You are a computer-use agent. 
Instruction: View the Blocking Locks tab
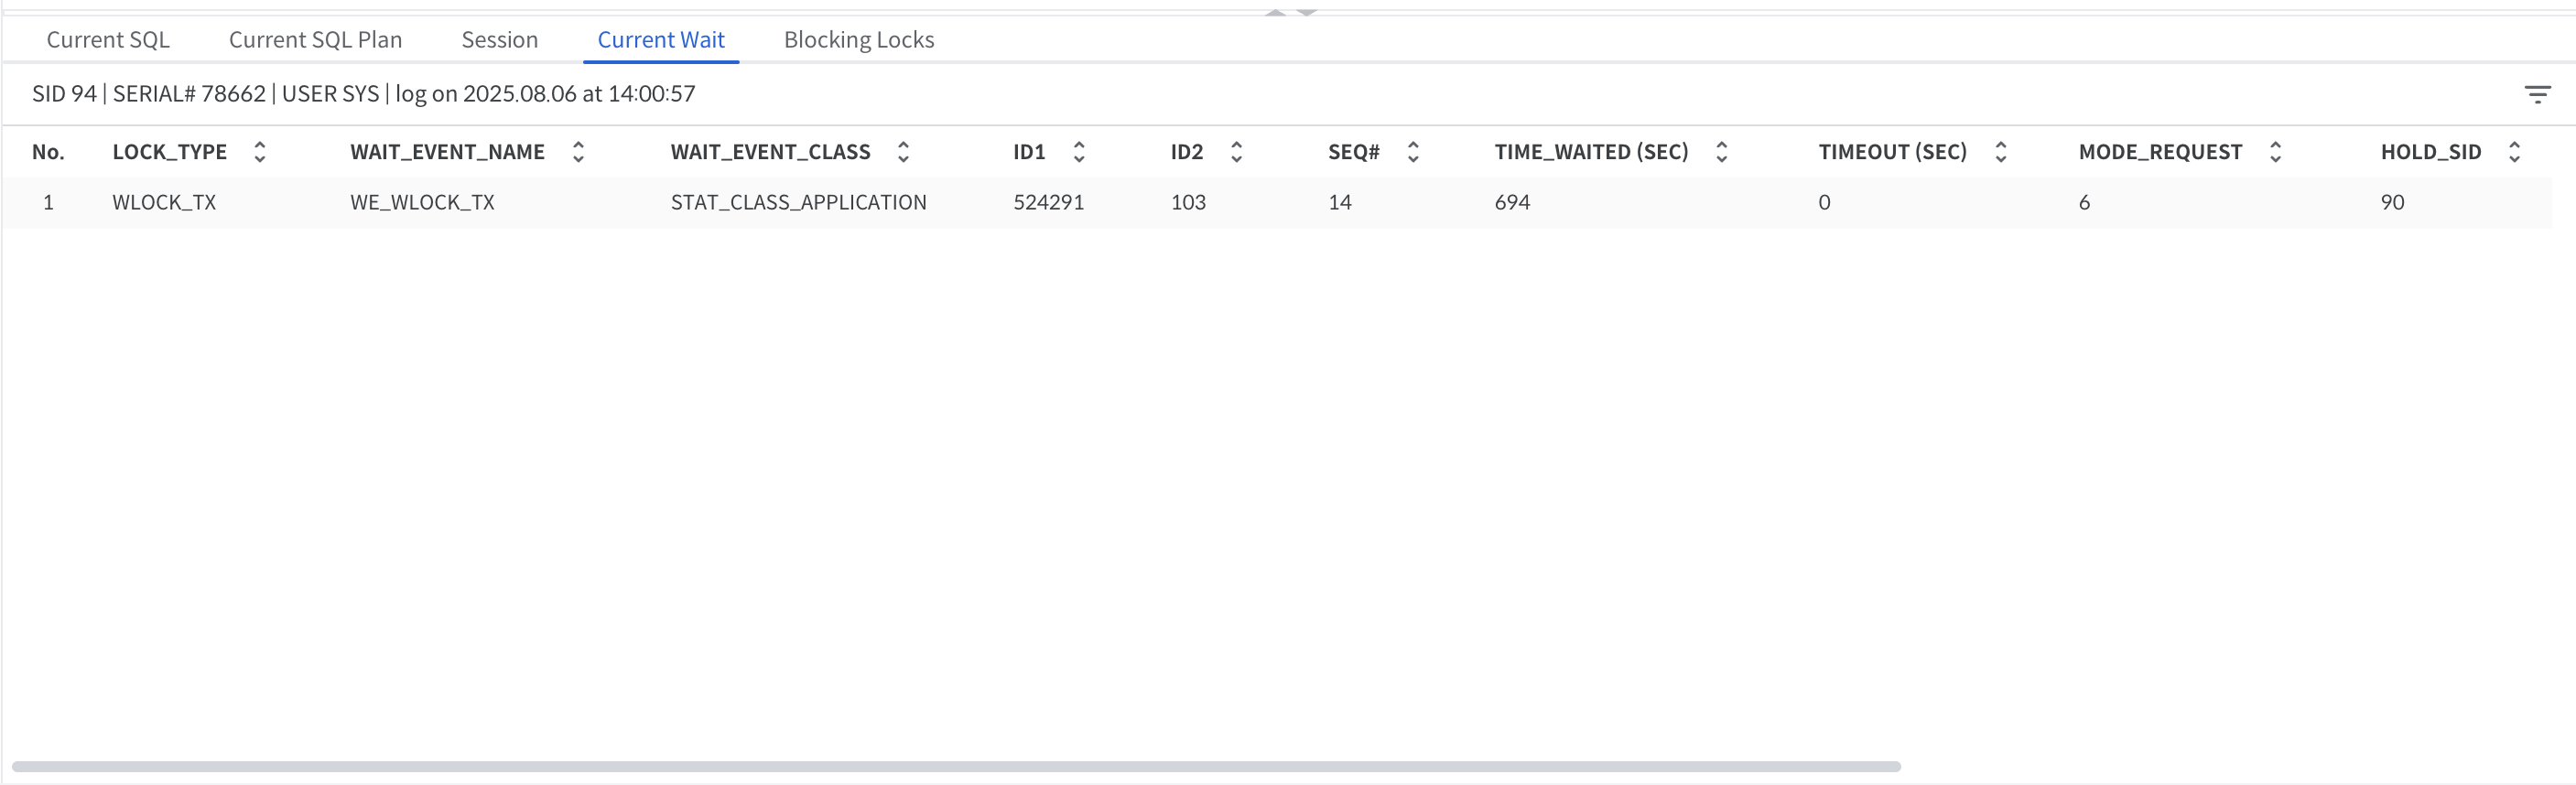[858, 40]
